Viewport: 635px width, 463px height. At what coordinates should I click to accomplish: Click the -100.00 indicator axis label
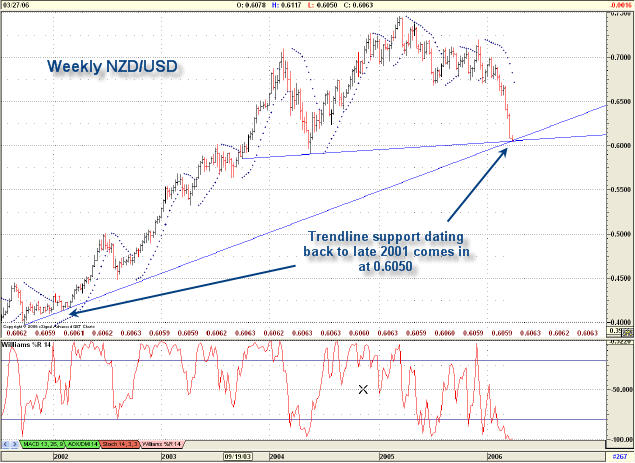tap(621, 440)
